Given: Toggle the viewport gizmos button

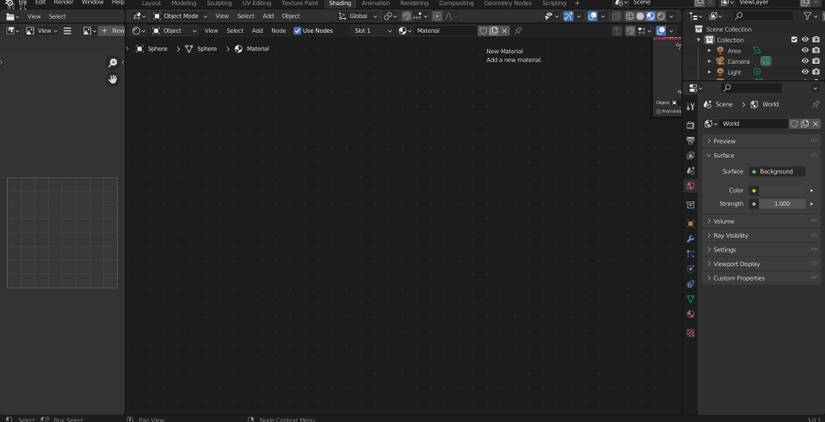Looking at the screenshot, I should [568, 16].
